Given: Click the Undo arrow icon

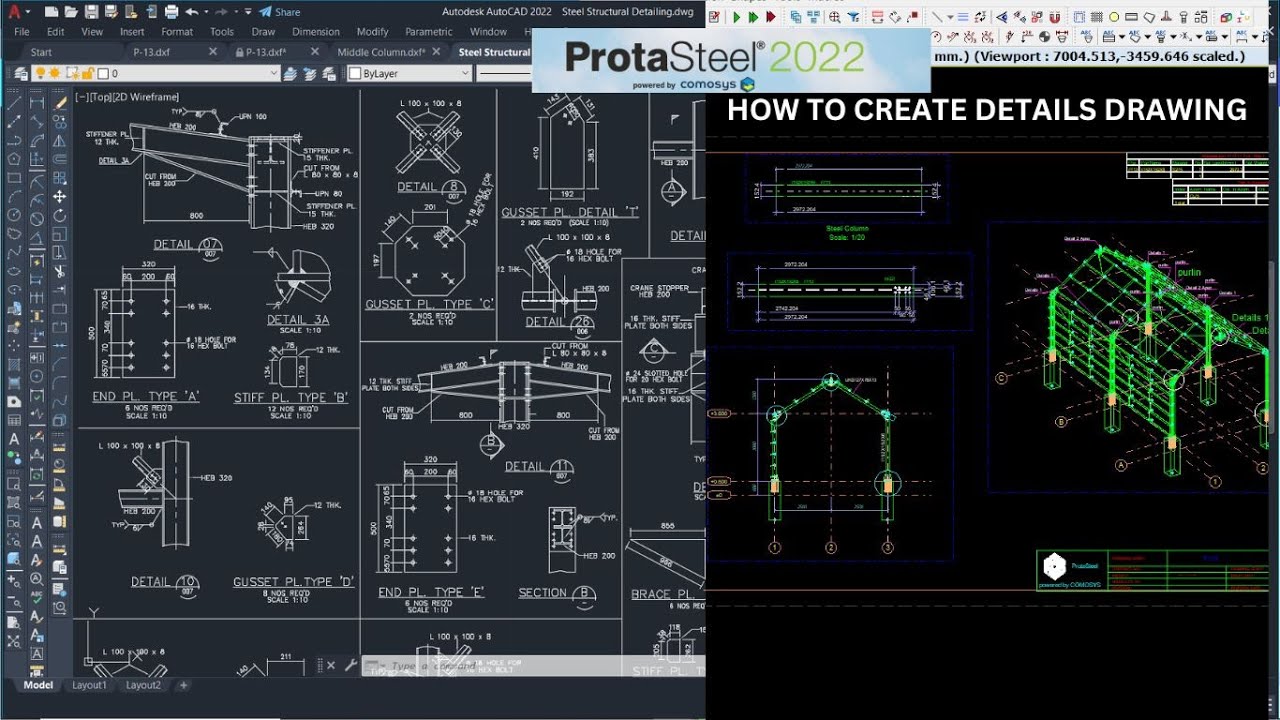Looking at the screenshot, I should point(192,12).
